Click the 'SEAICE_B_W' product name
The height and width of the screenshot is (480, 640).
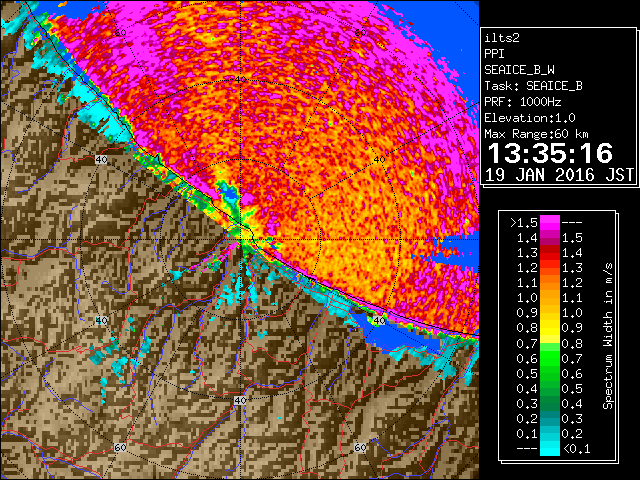(519, 70)
